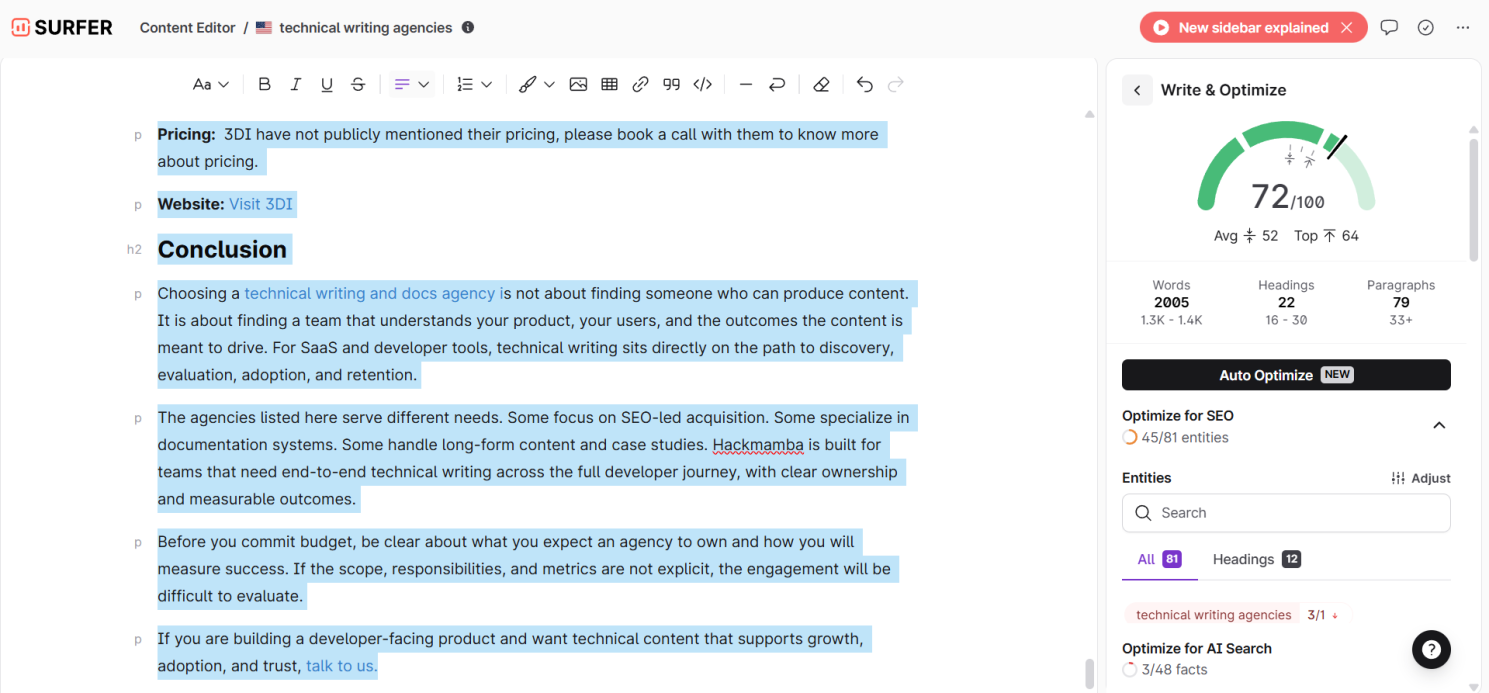Open the text style Aa dropdown
This screenshot has height=693, width=1489.
click(211, 85)
